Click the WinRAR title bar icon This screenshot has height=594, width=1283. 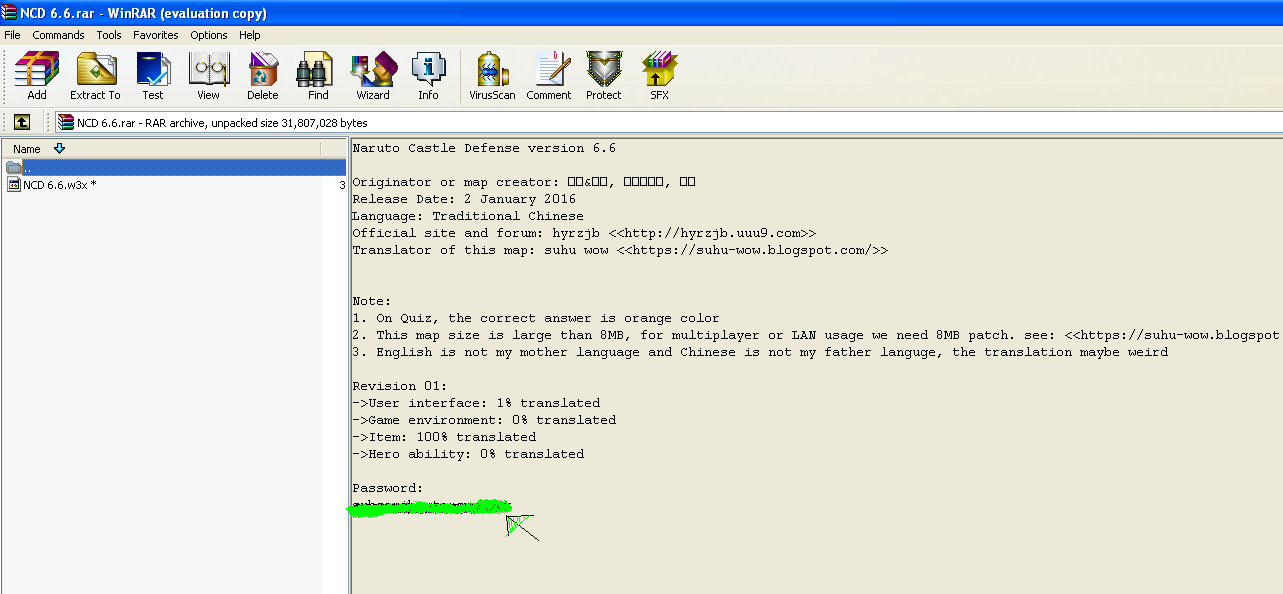9,14
